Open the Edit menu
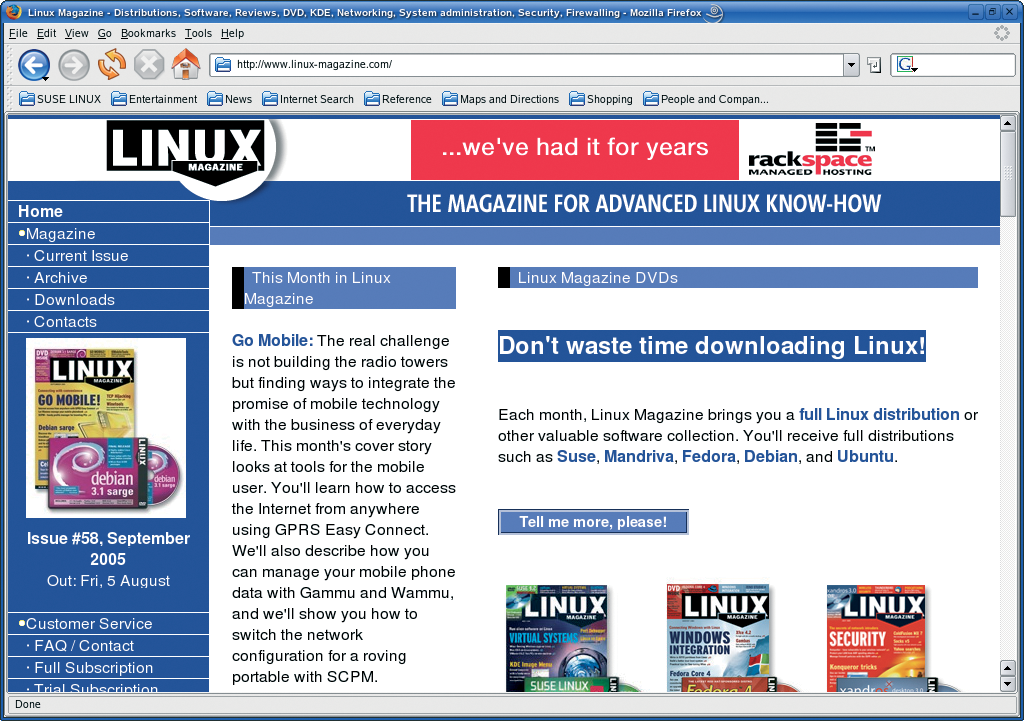The width and height of the screenshot is (1024, 721). click(46, 33)
